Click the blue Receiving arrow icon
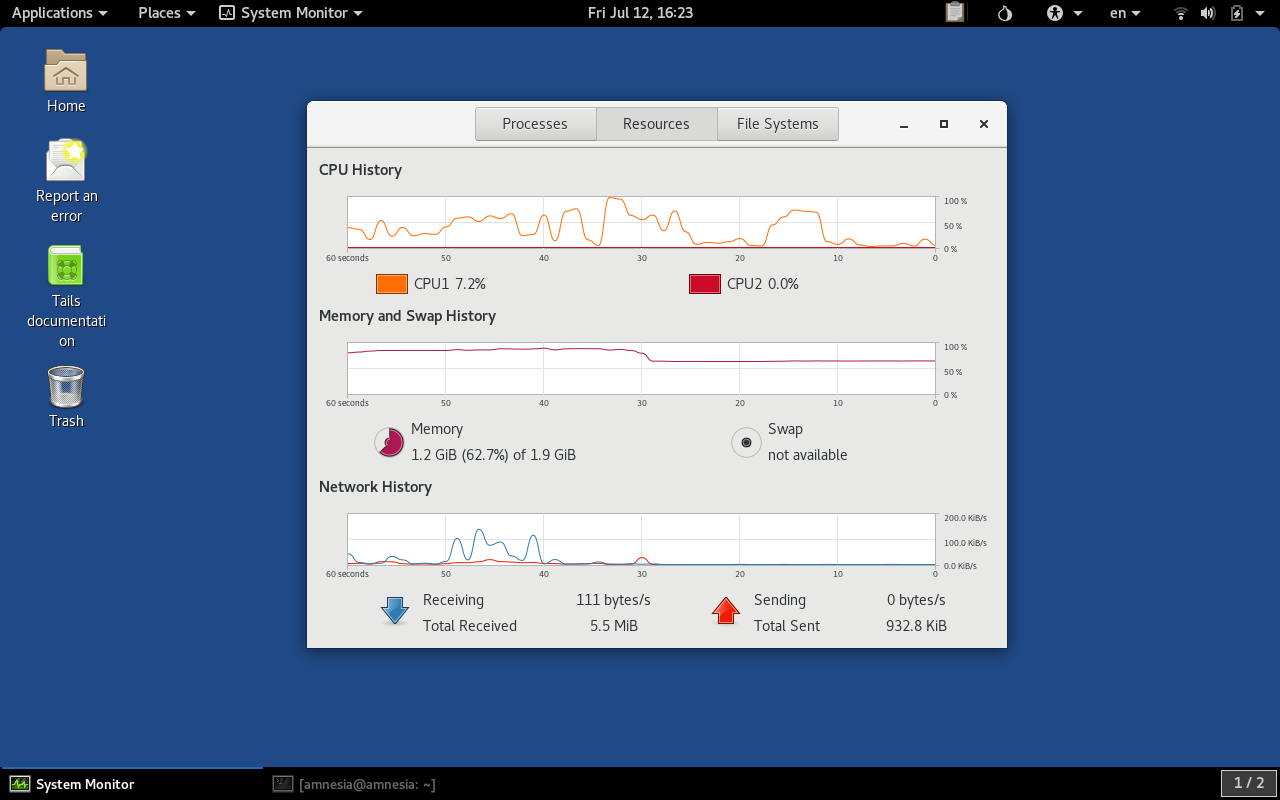This screenshot has width=1280, height=800. coord(394,611)
